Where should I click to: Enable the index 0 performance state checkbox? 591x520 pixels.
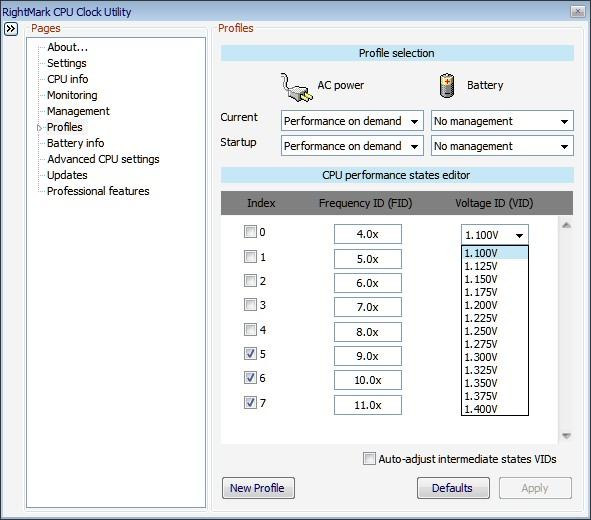(x=250, y=232)
